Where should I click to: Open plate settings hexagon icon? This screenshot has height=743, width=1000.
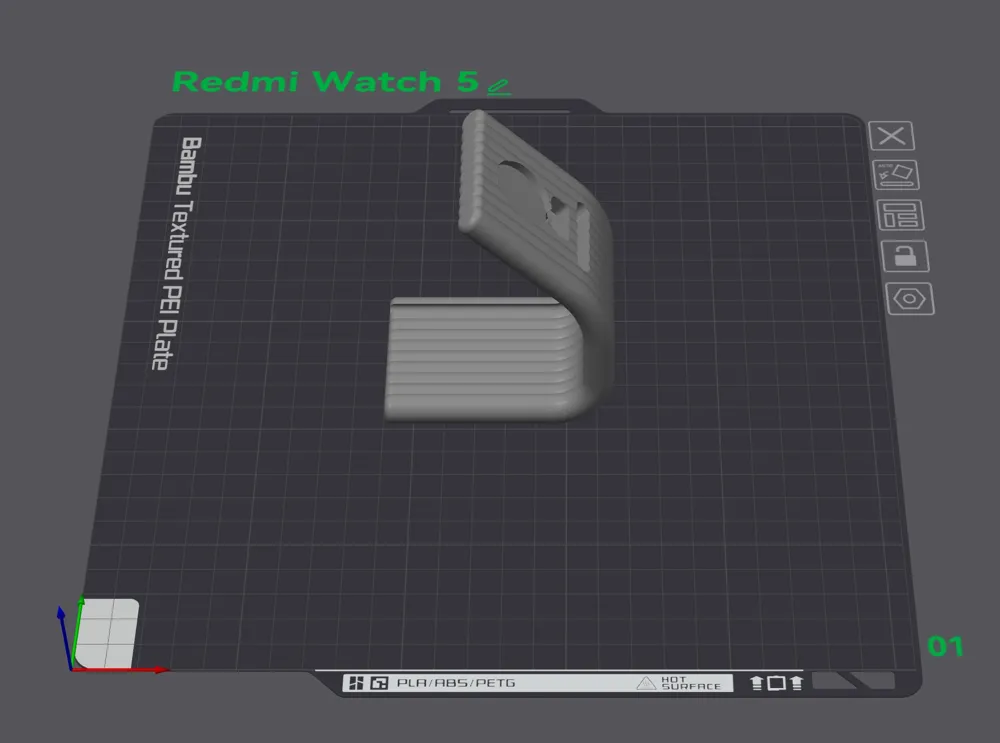coord(909,298)
